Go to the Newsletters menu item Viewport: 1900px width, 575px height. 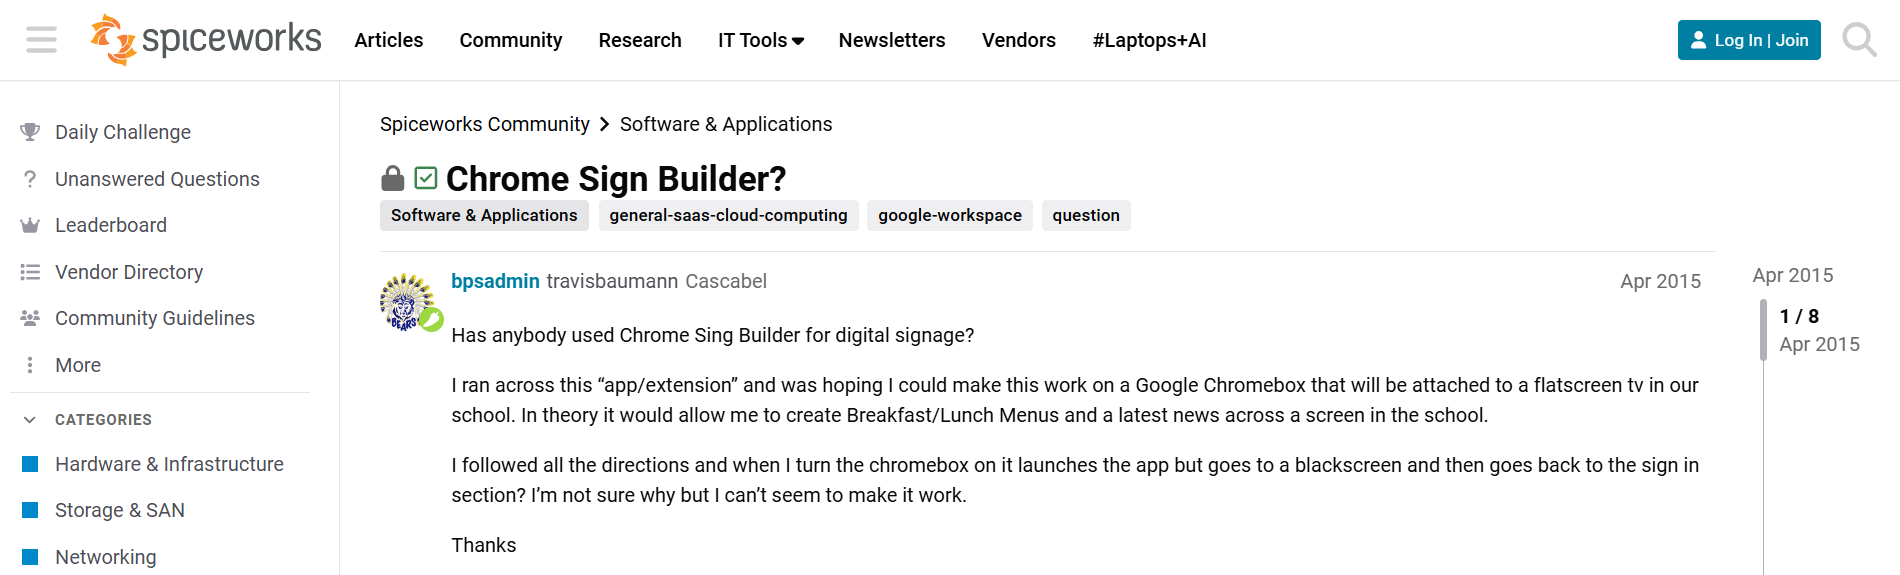pos(891,40)
